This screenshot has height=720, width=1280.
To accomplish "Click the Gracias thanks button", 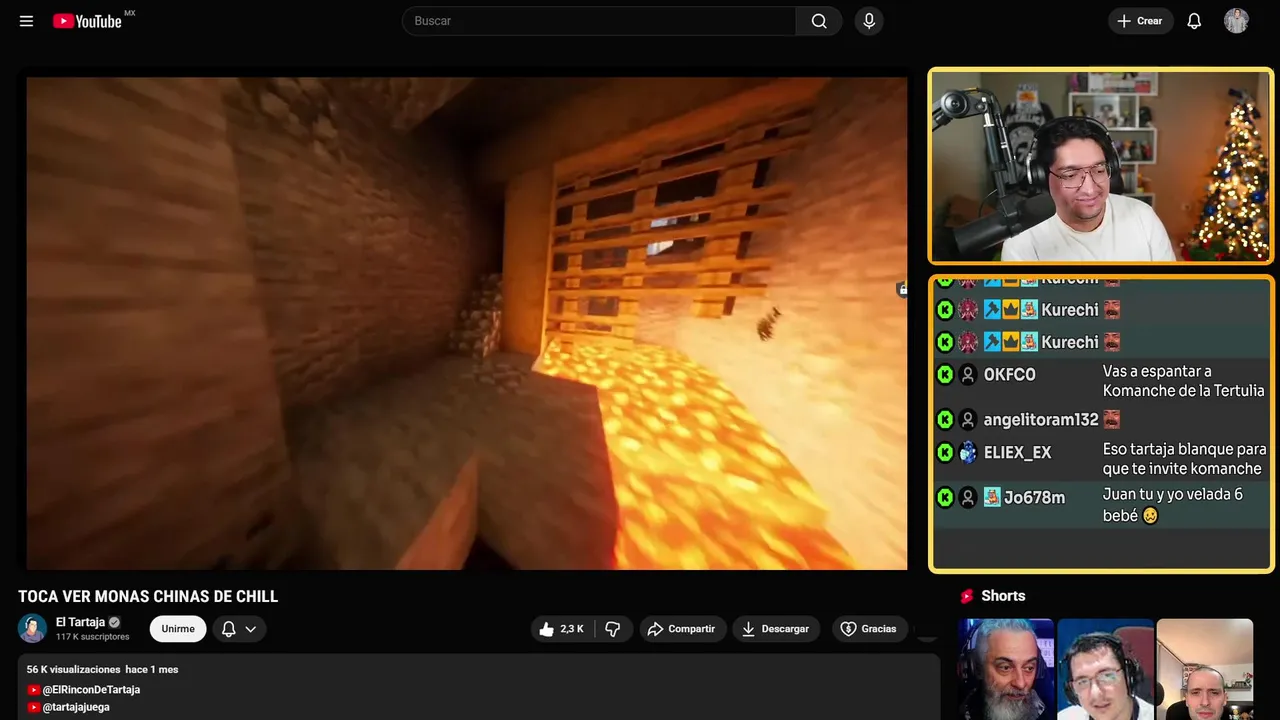I will [x=869, y=629].
